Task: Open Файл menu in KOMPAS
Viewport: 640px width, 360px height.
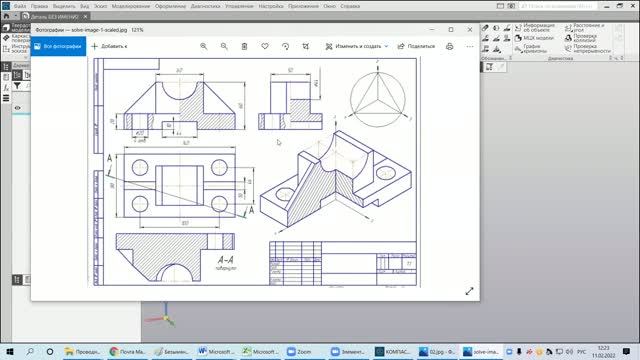Action: pyautogui.click(x=20, y=6)
